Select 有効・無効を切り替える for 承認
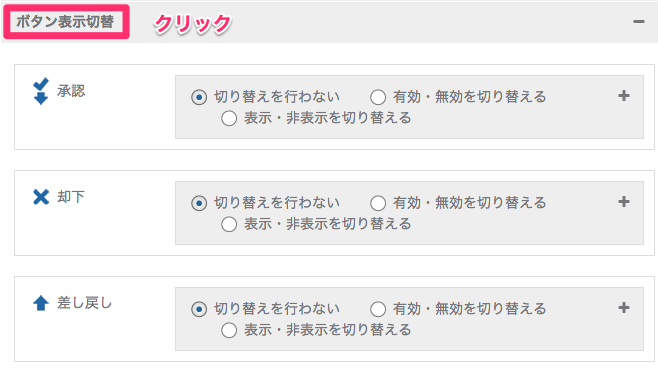Screen dimensions: 658x372 coord(378,97)
